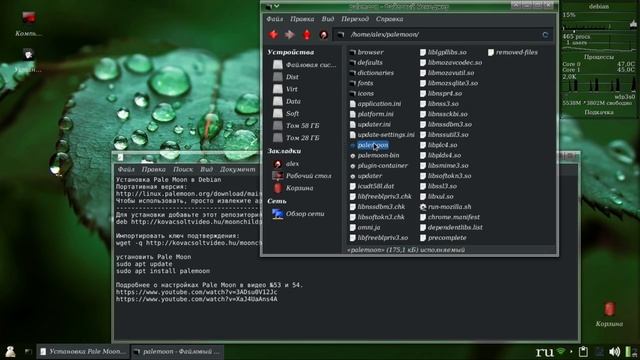Select the libnss3.so file
Image resolution: width=640 pixels, height=360 pixels.
pos(440,104)
